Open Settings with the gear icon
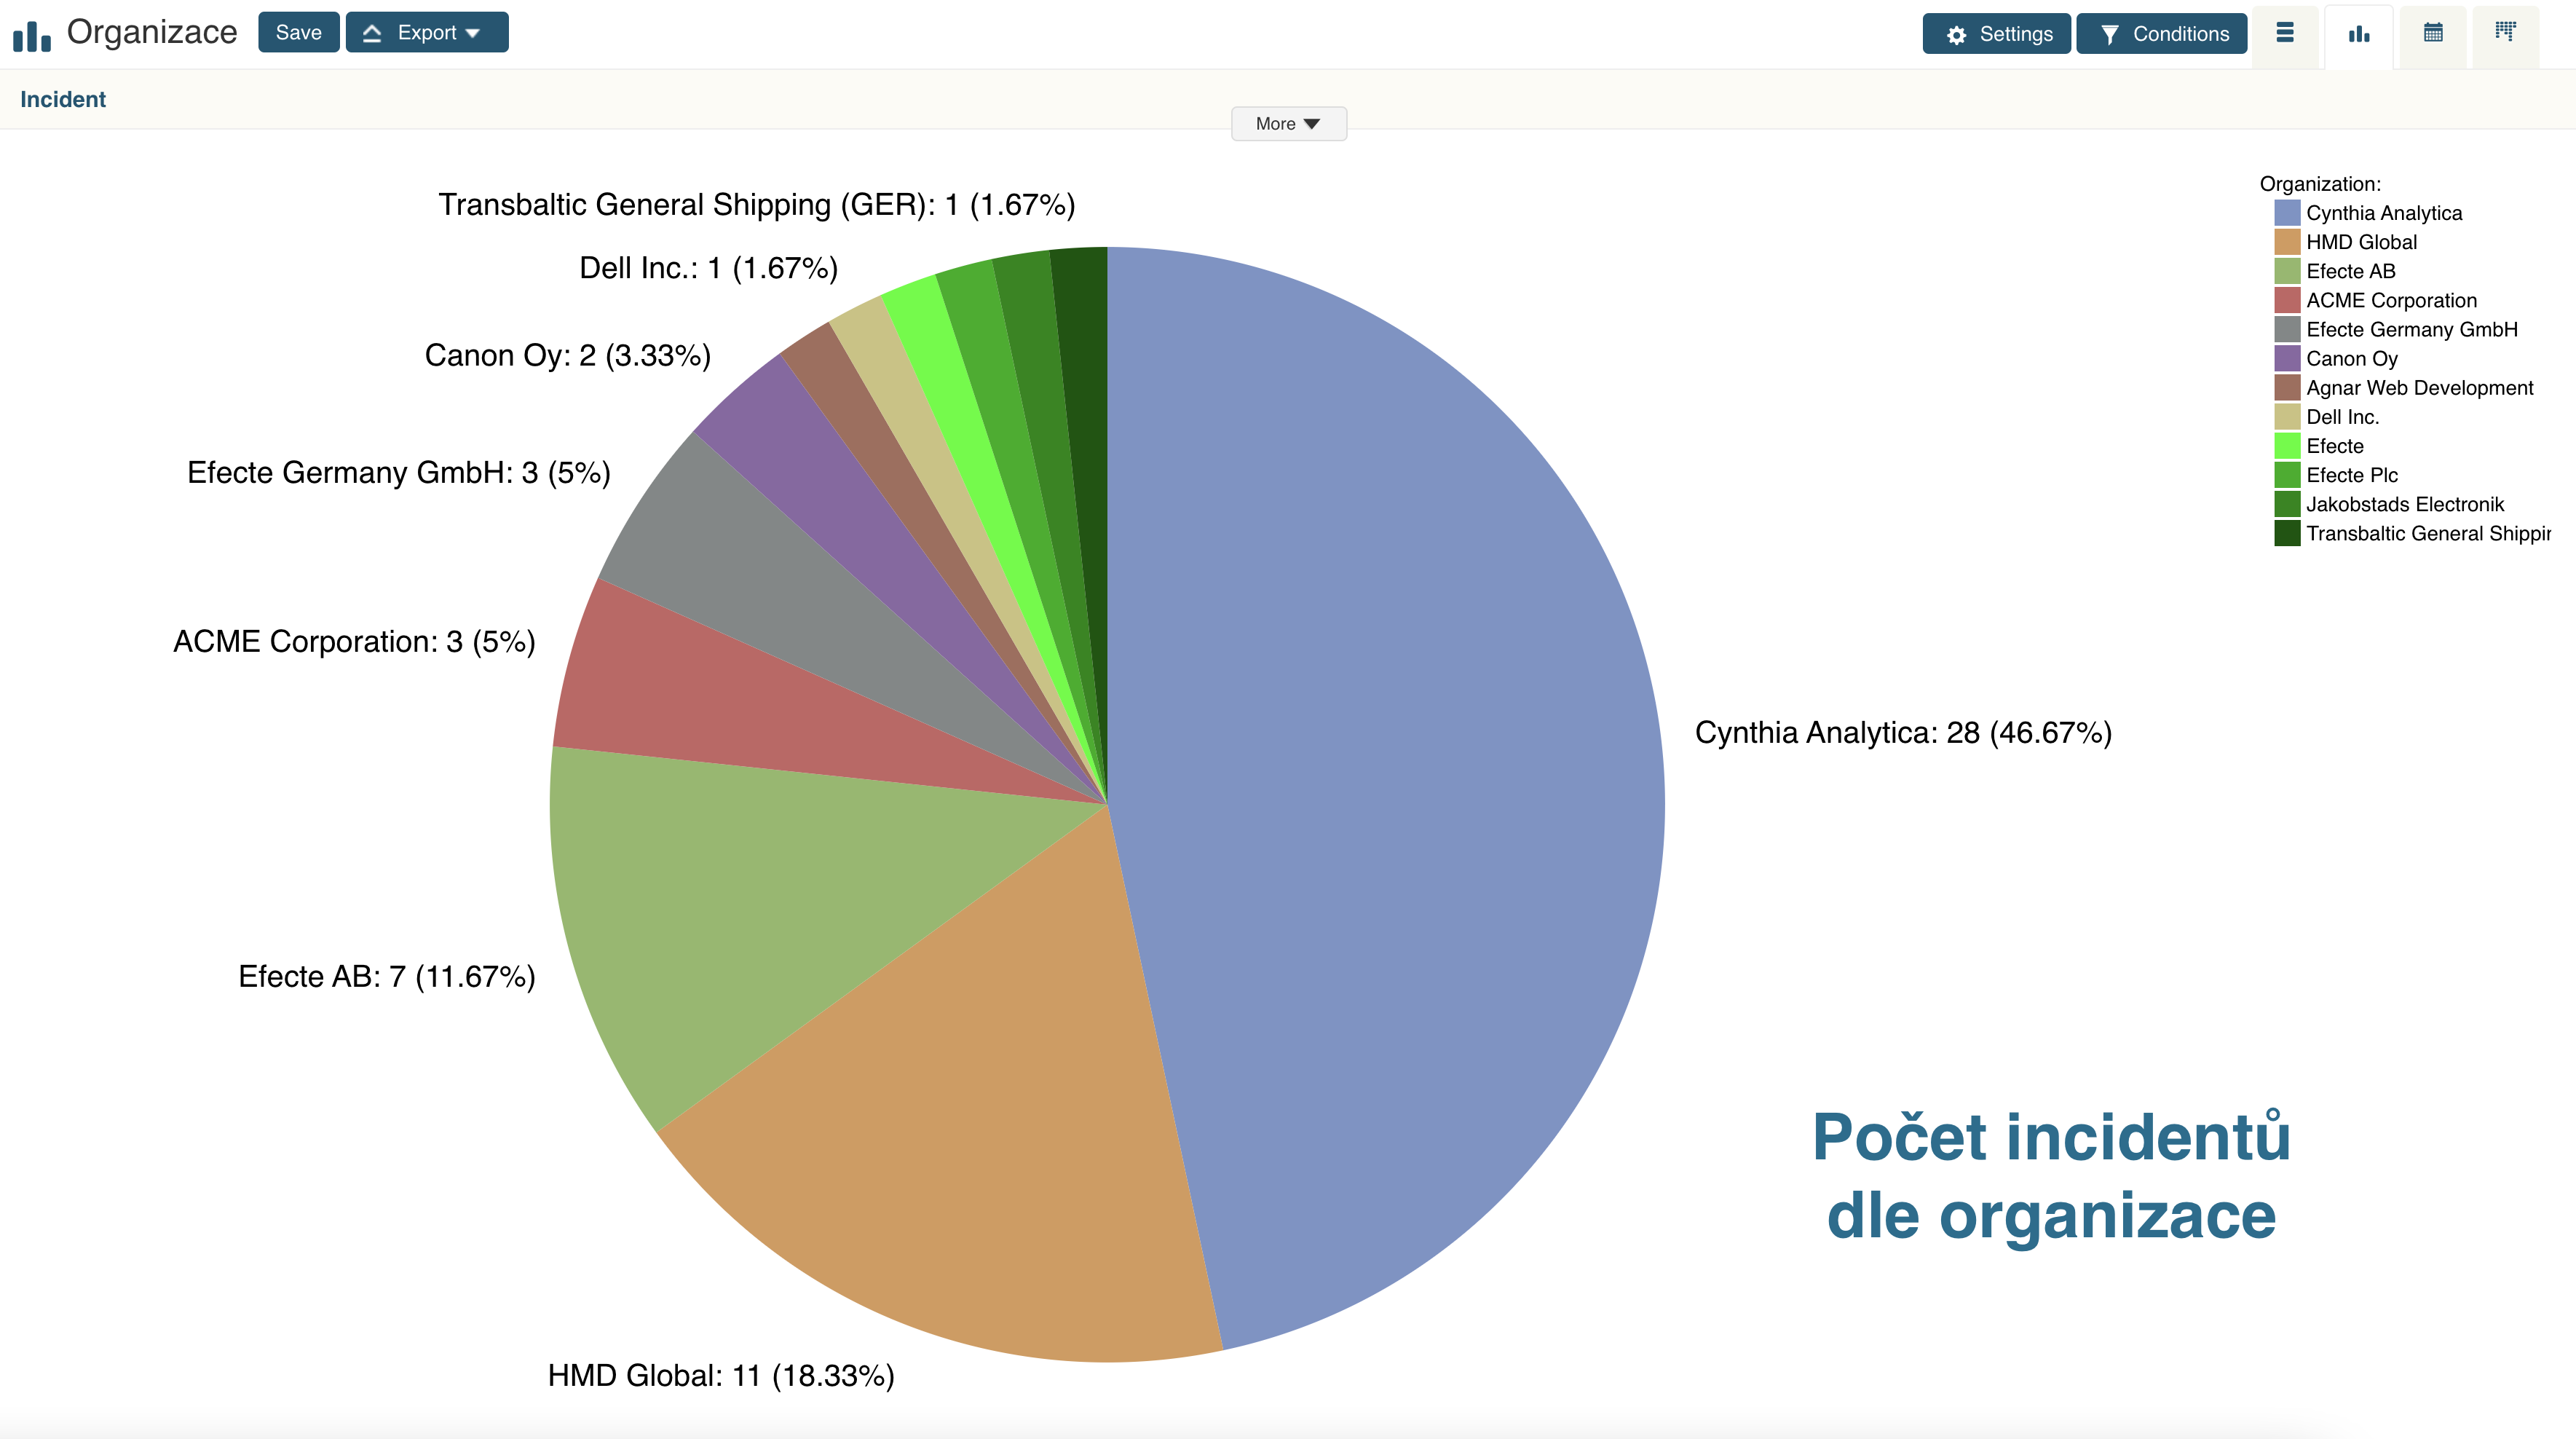This screenshot has height=1439, width=2576. 1957,35
